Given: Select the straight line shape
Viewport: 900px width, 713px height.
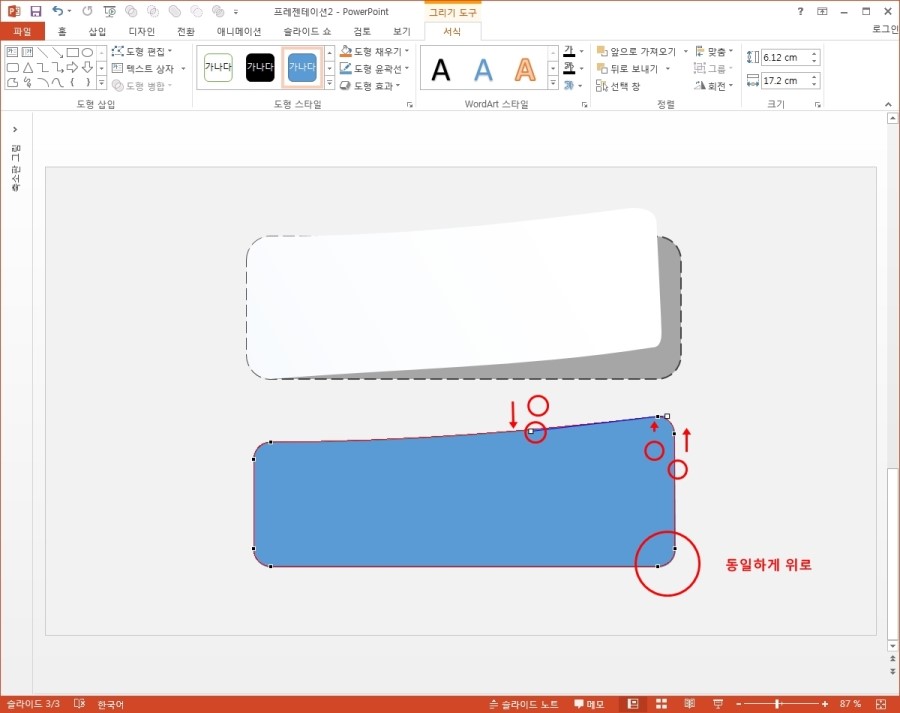Looking at the screenshot, I should [x=42, y=52].
